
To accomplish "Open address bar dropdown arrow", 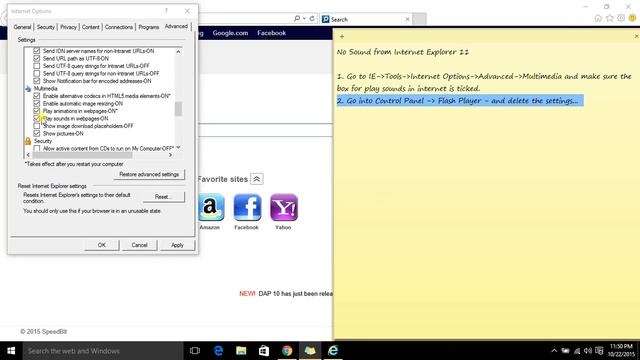I will [304, 18].
